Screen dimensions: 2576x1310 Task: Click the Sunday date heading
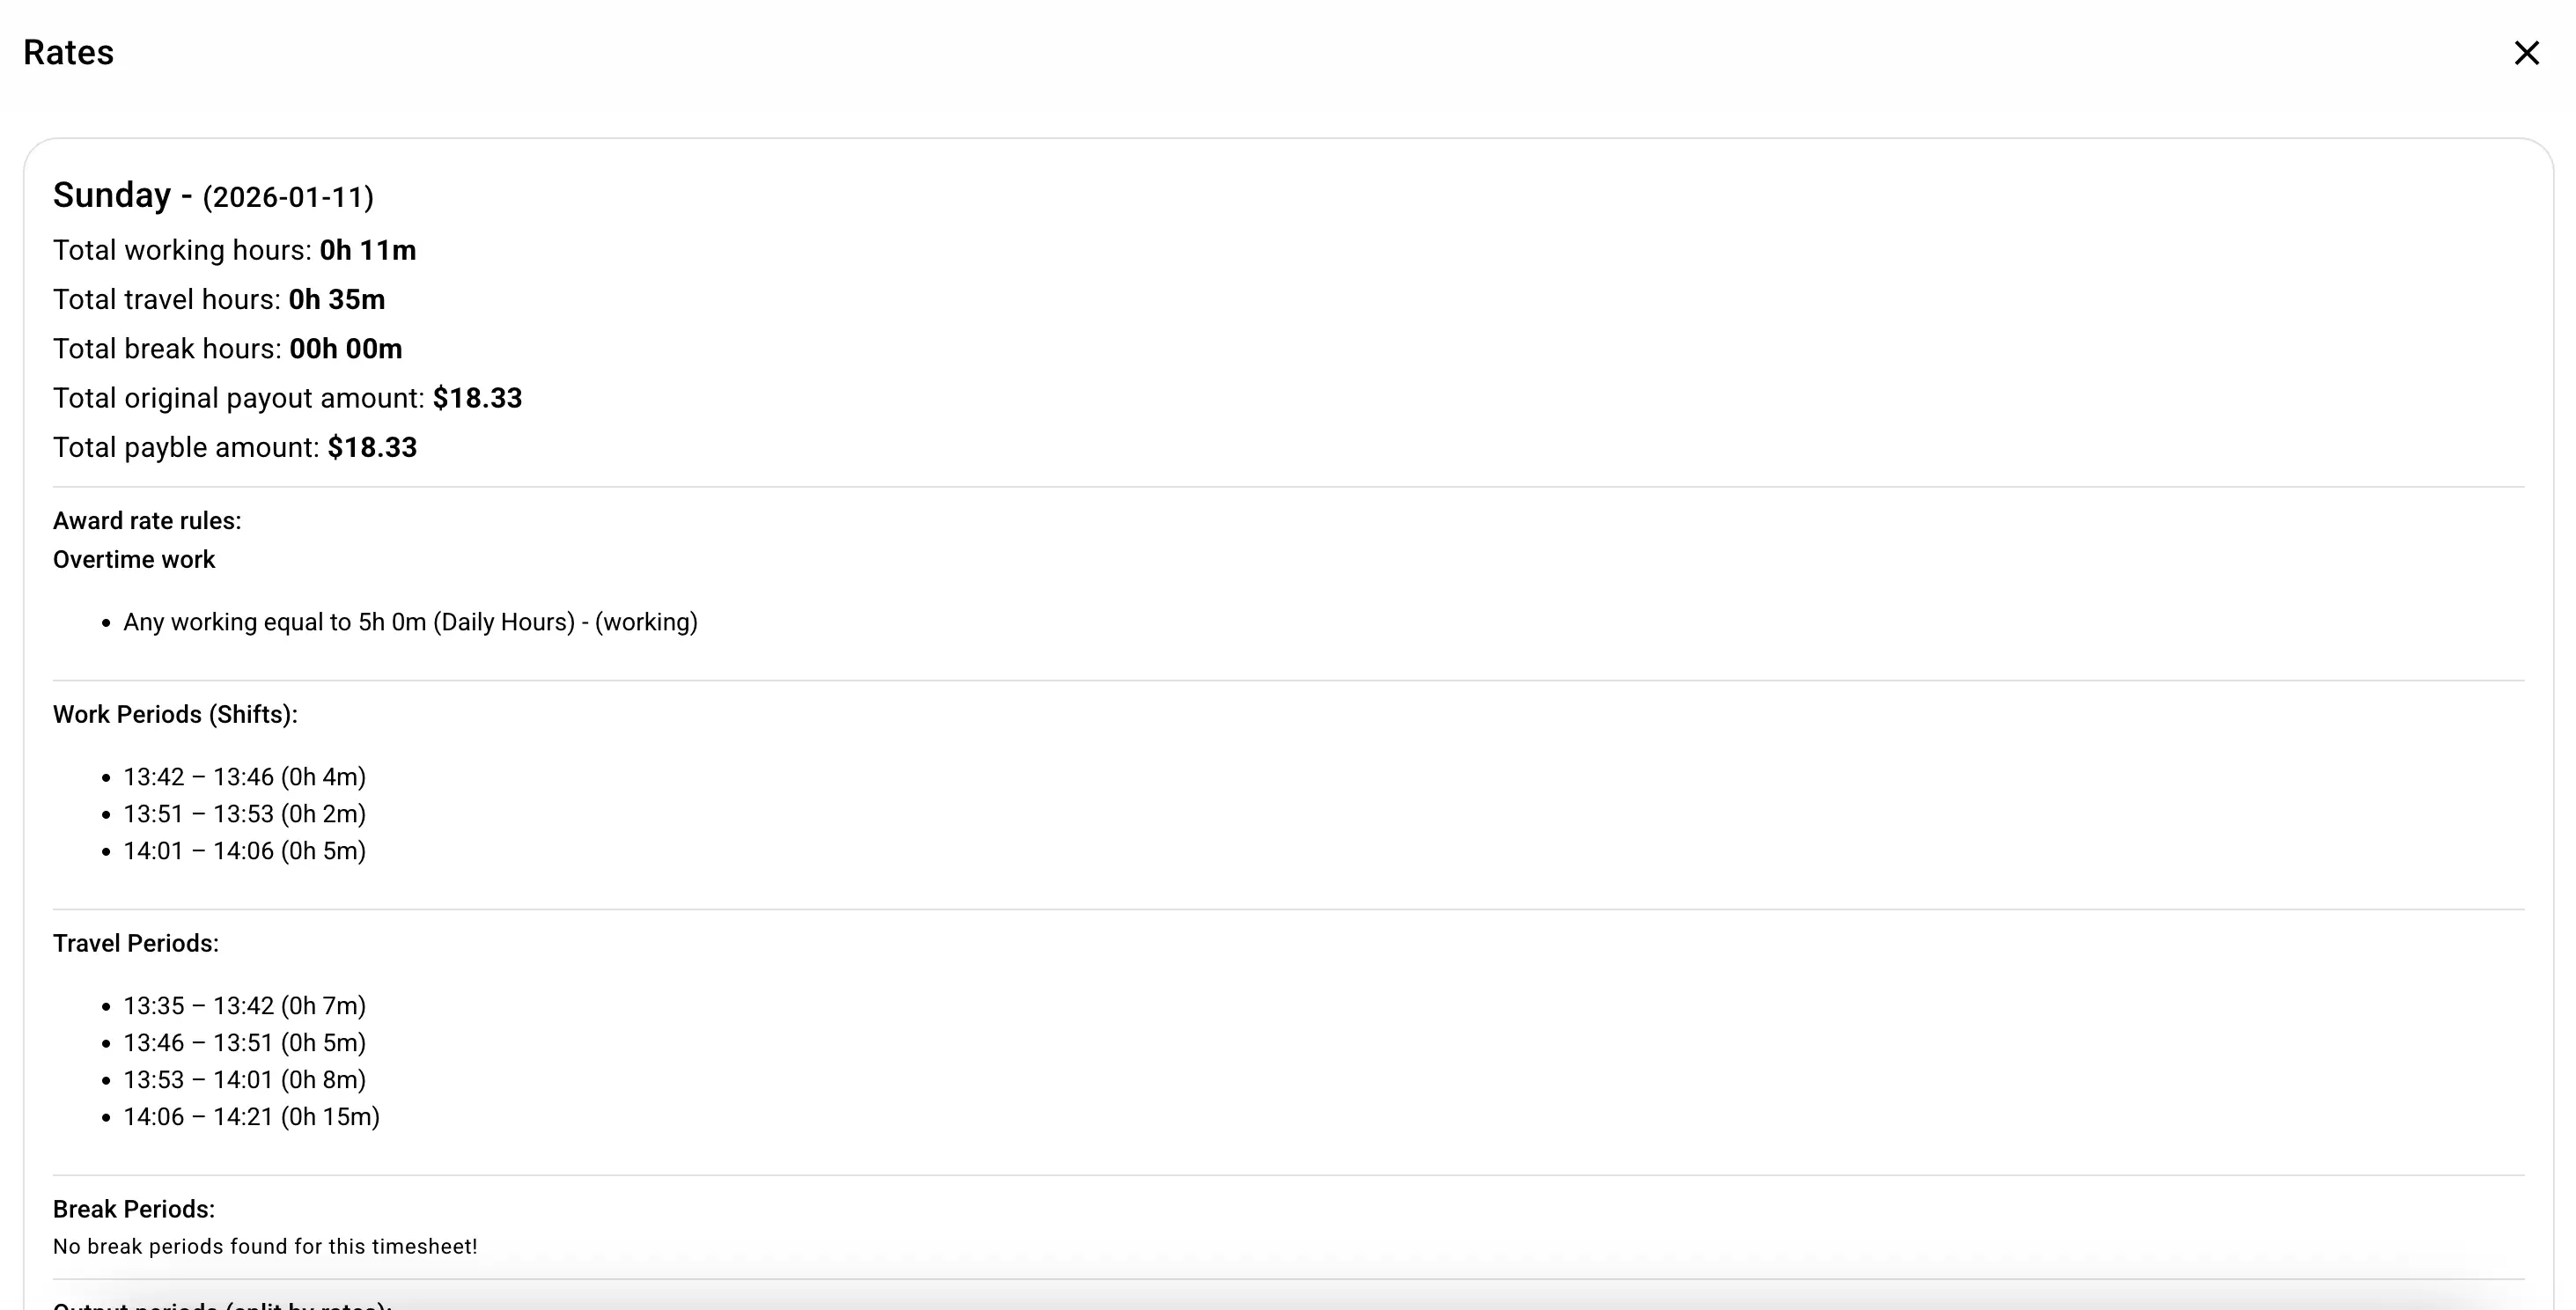click(213, 196)
